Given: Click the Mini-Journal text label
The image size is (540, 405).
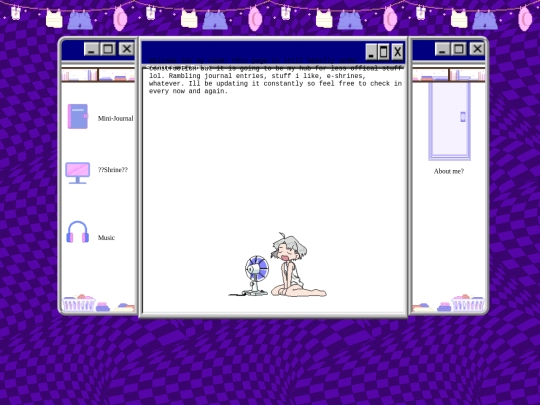Looking at the screenshot, I should click(x=115, y=118).
